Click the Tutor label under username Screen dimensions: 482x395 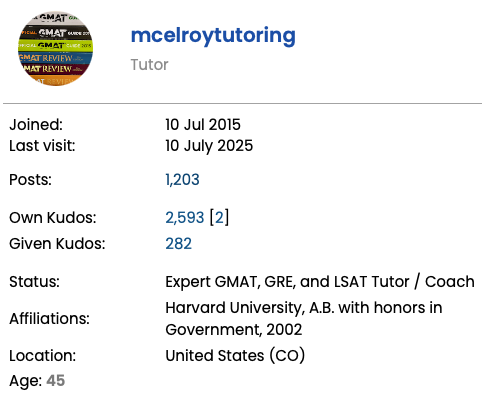(149, 65)
